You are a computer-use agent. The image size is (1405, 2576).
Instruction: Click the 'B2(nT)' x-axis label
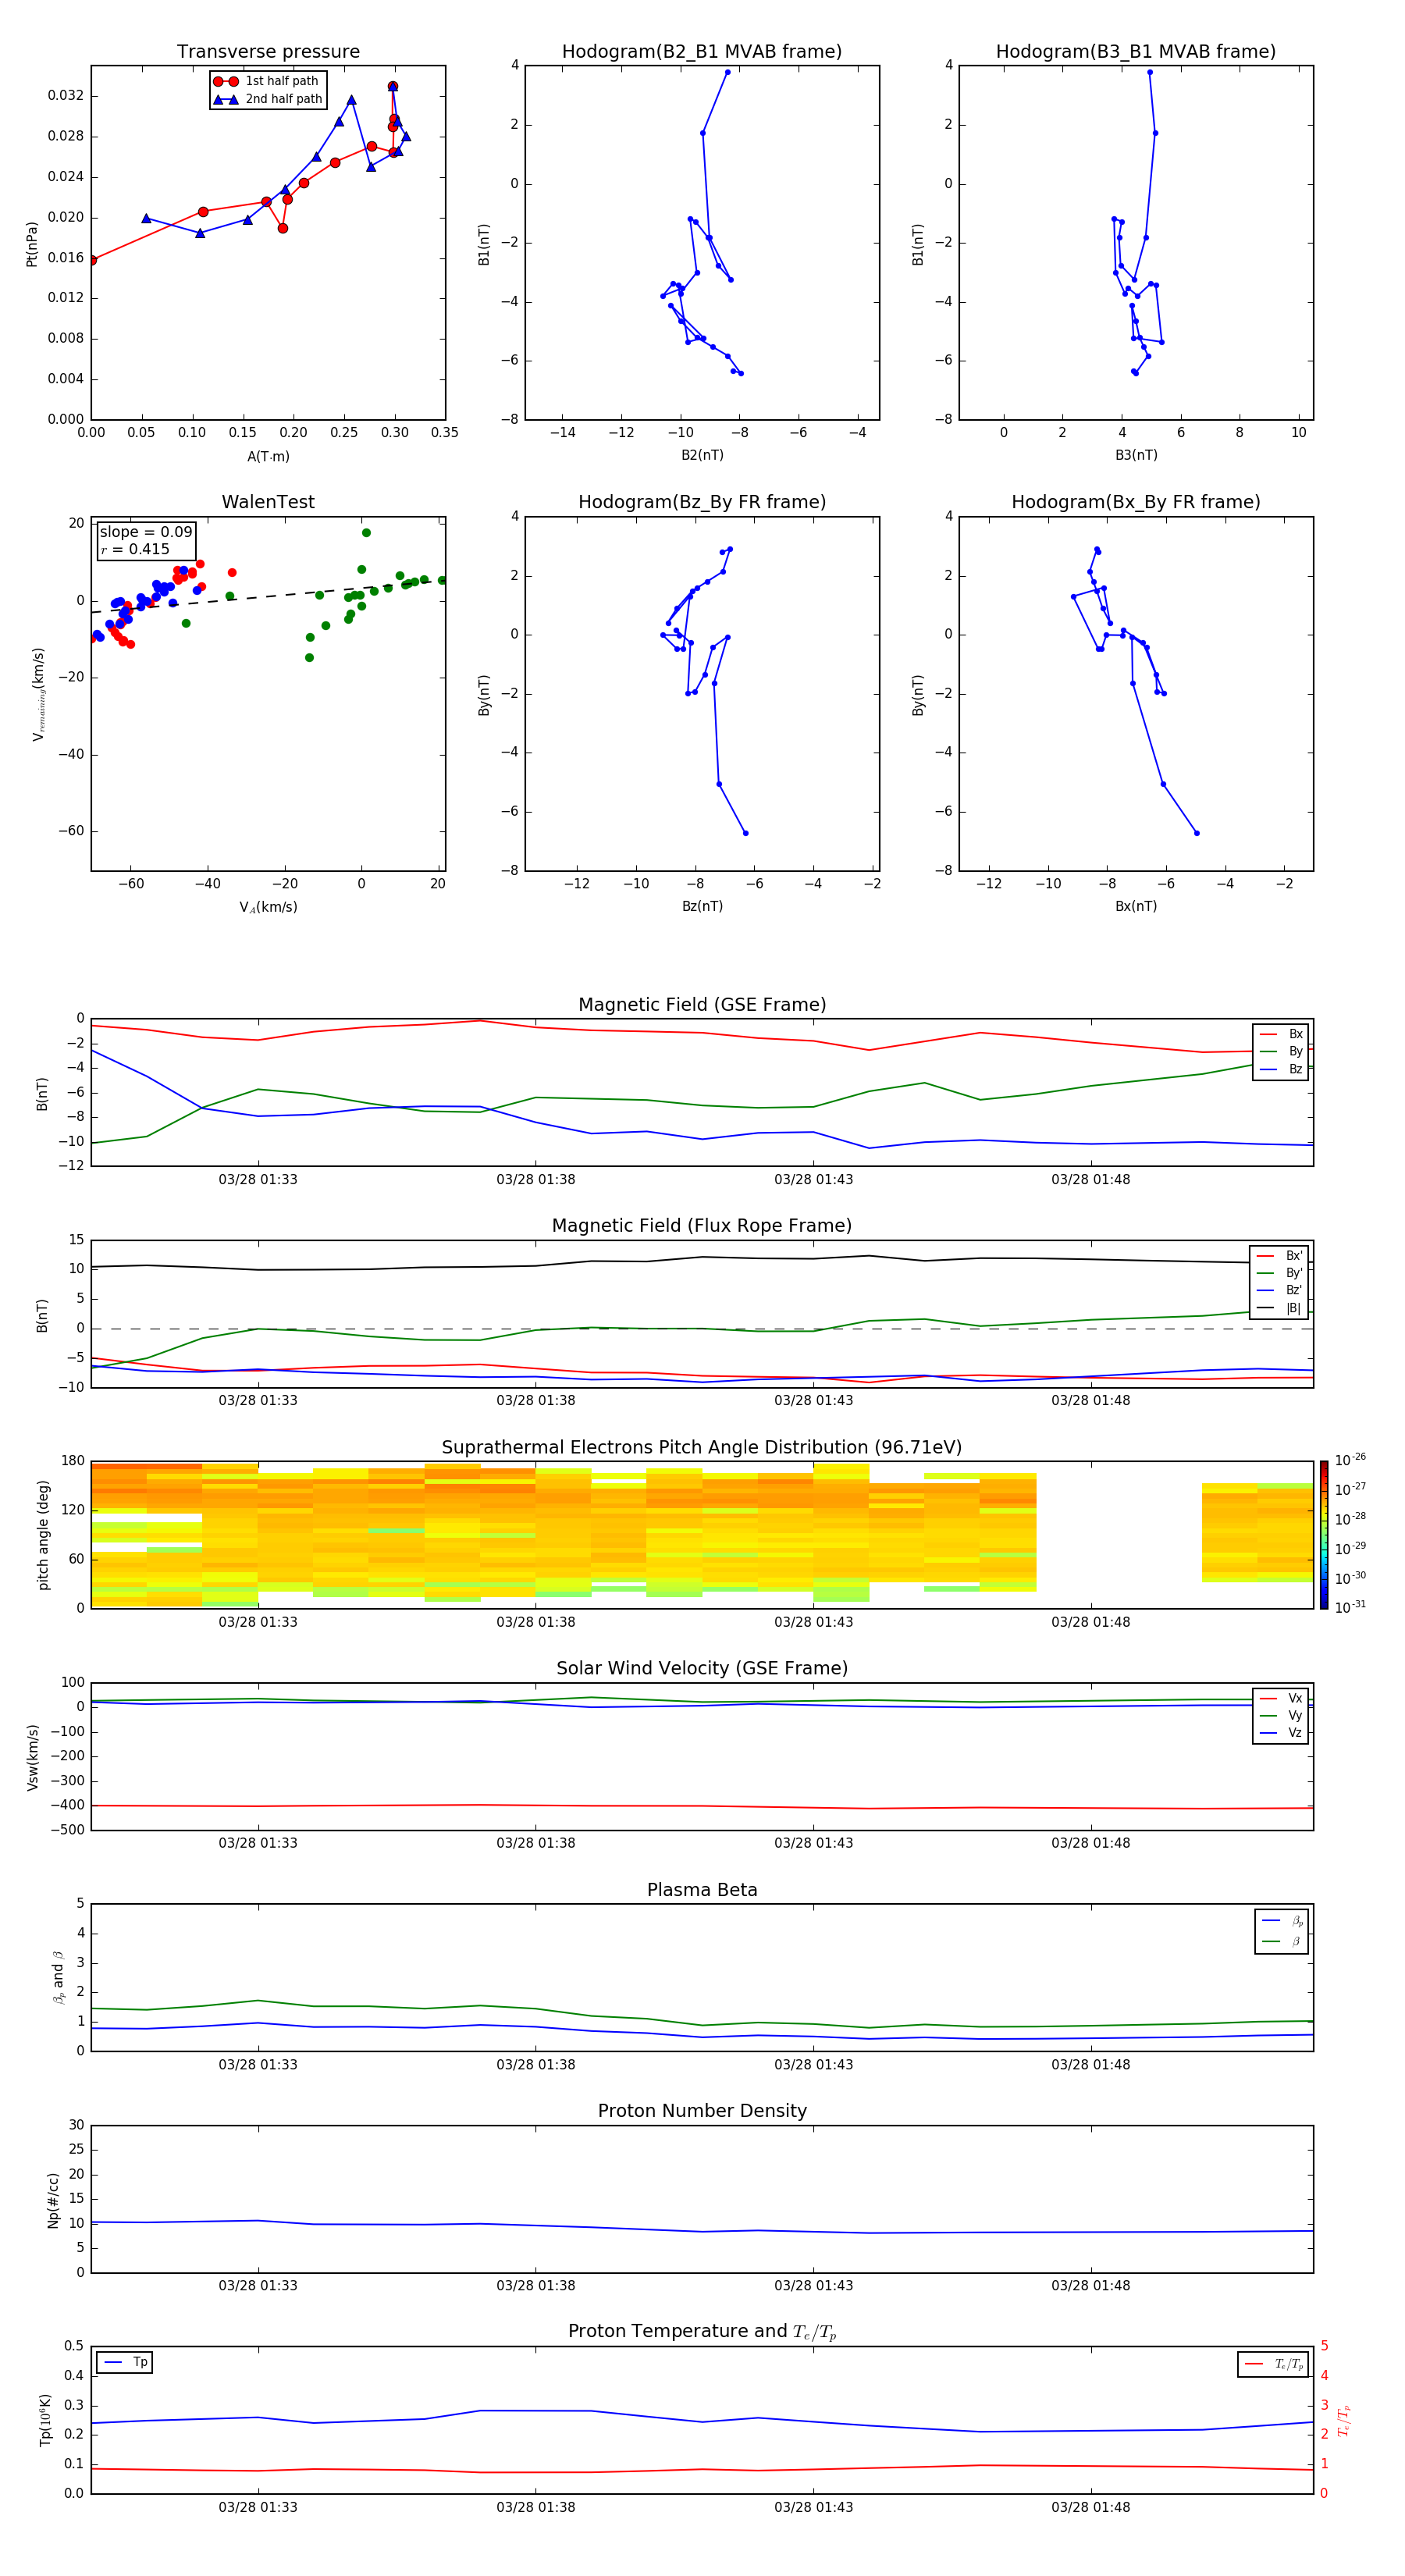pos(702,455)
